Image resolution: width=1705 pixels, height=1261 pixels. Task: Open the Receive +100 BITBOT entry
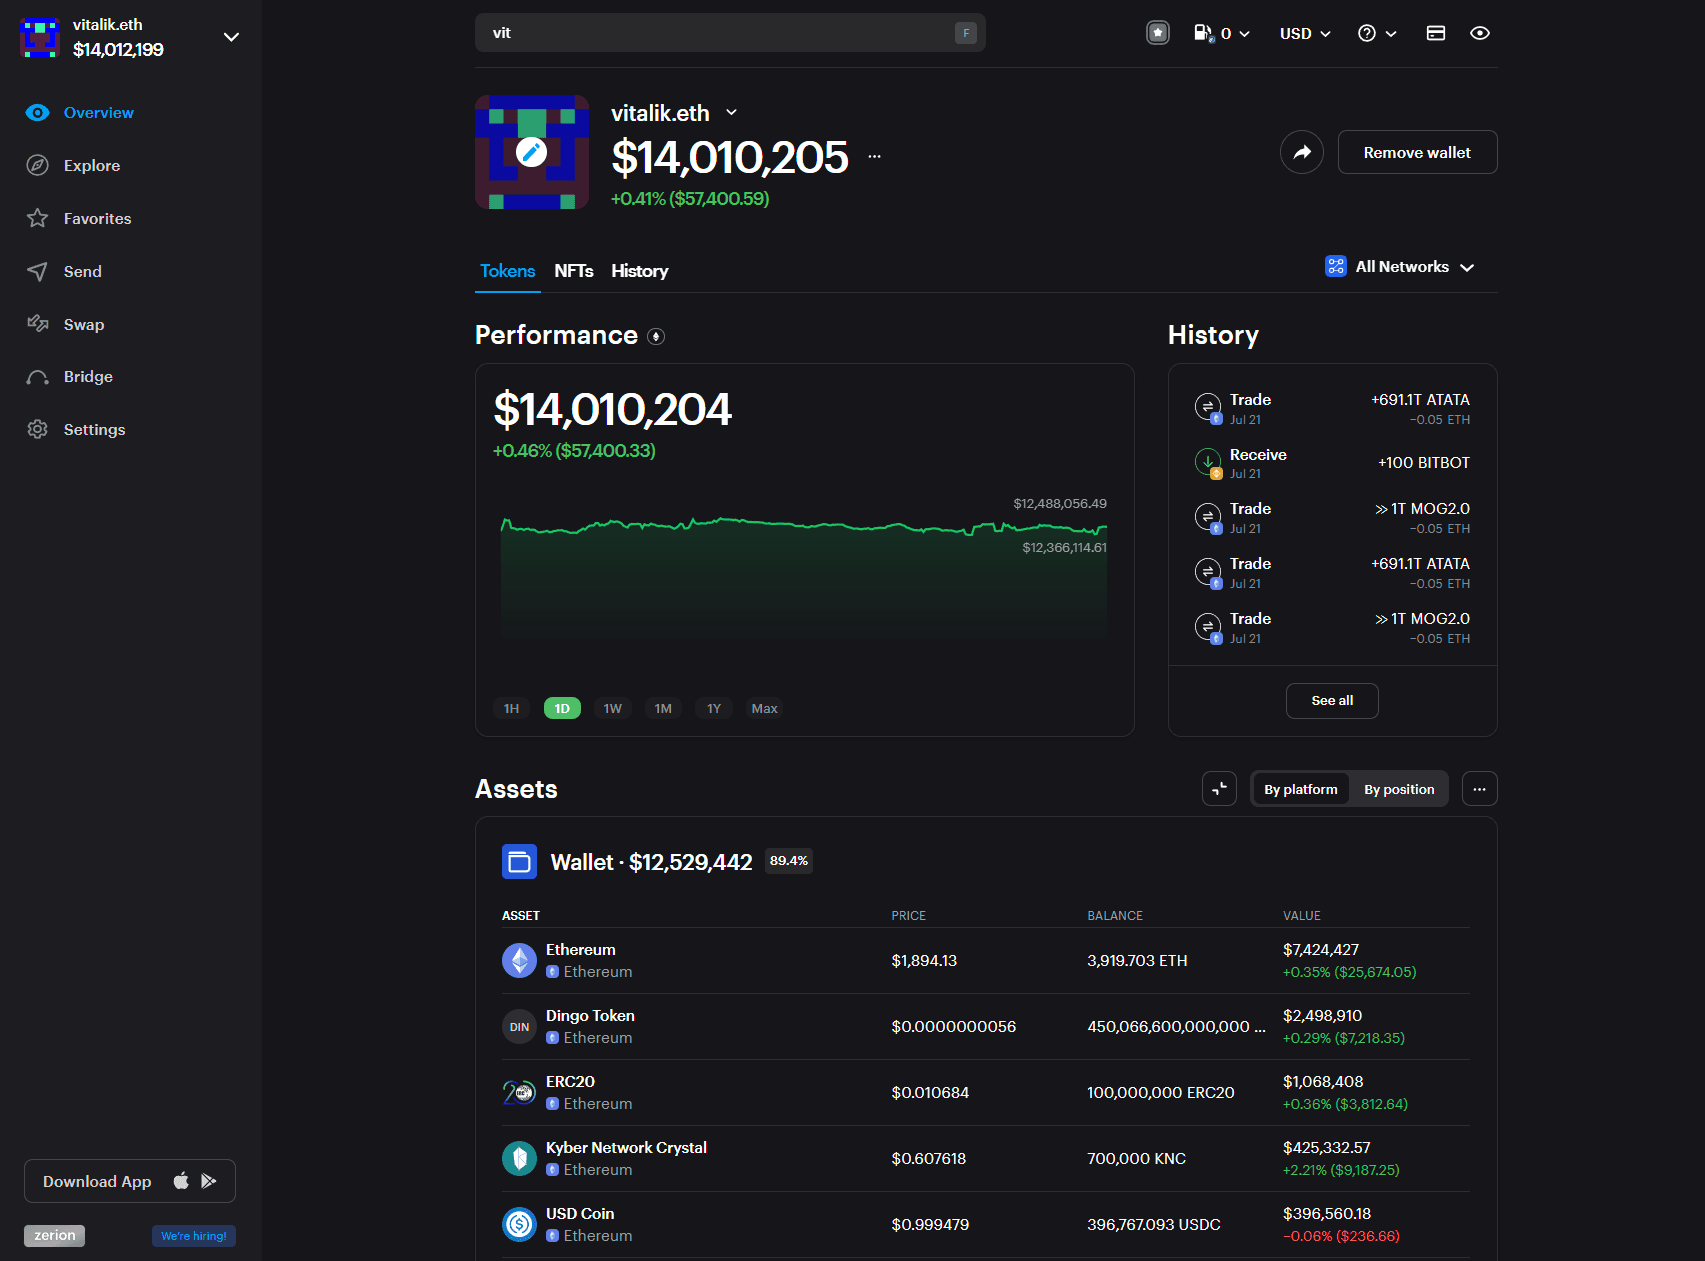pyautogui.click(x=1332, y=463)
